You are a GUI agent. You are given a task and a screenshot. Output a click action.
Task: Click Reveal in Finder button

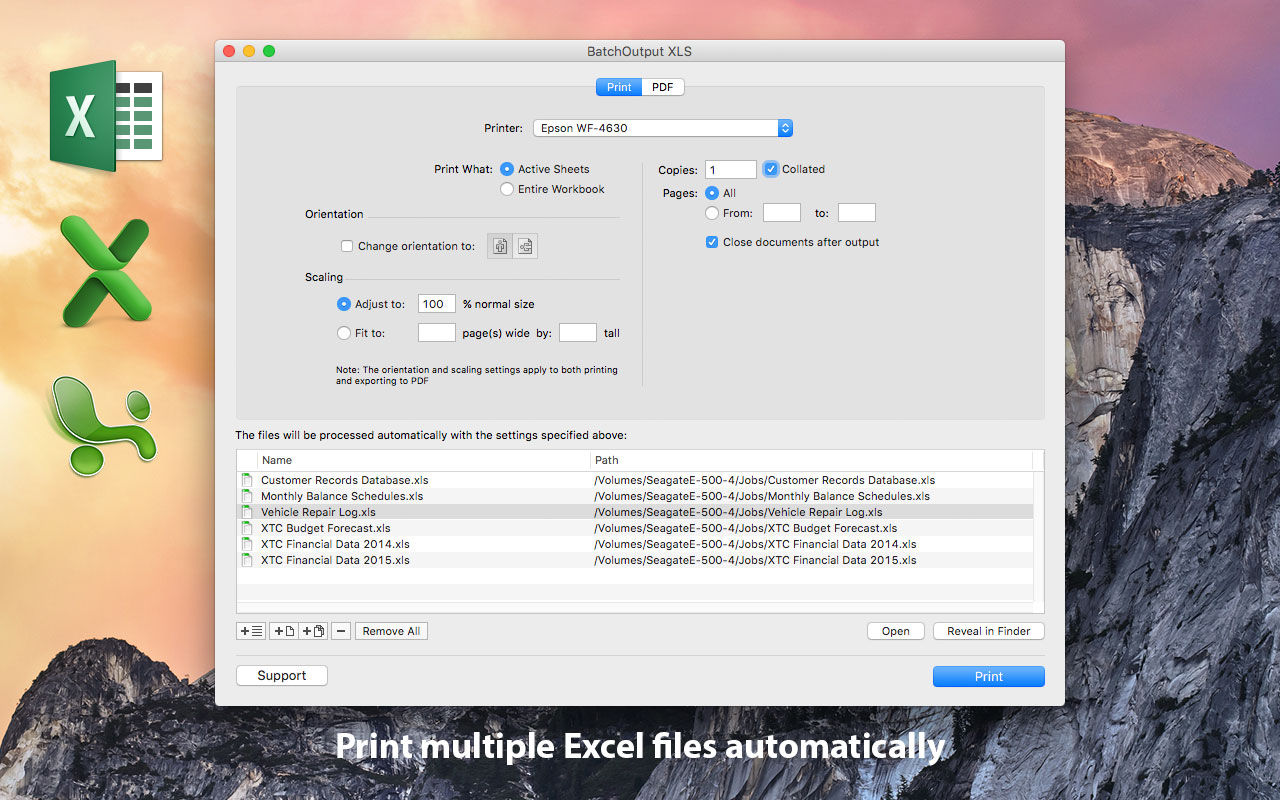[x=989, y=631]
